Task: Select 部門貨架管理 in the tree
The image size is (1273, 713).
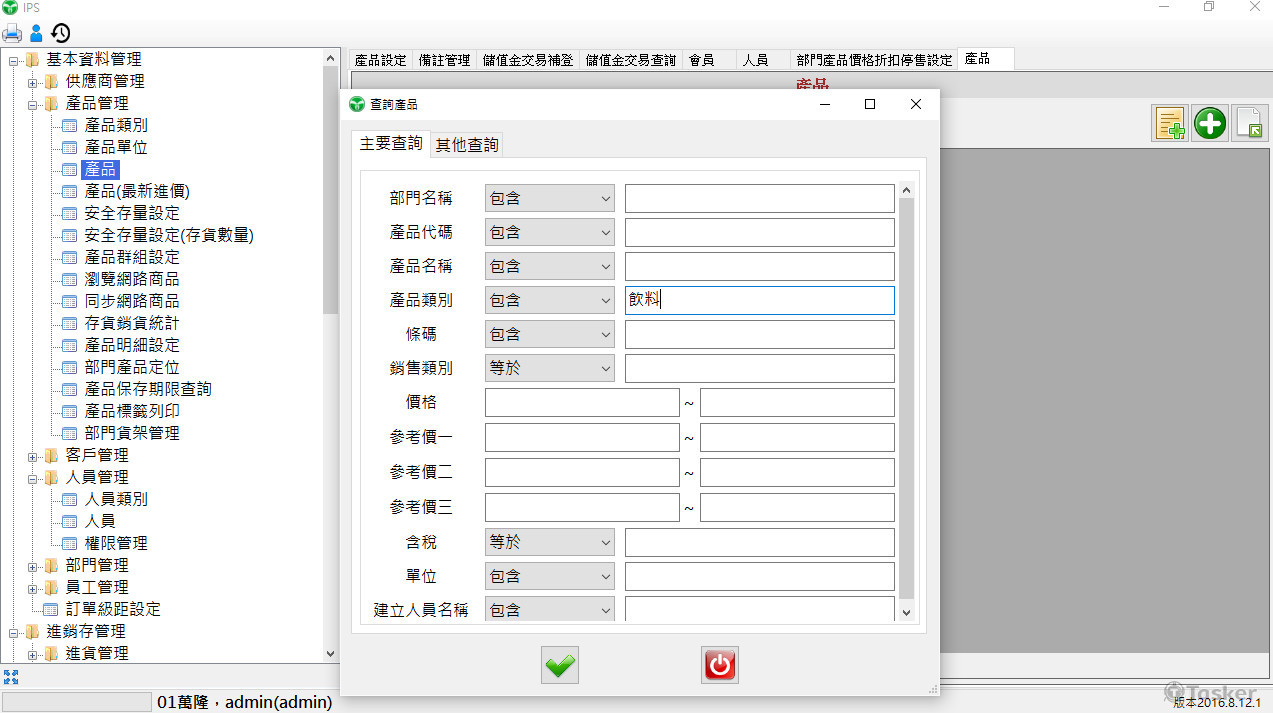Action: (x=132, y=433)
